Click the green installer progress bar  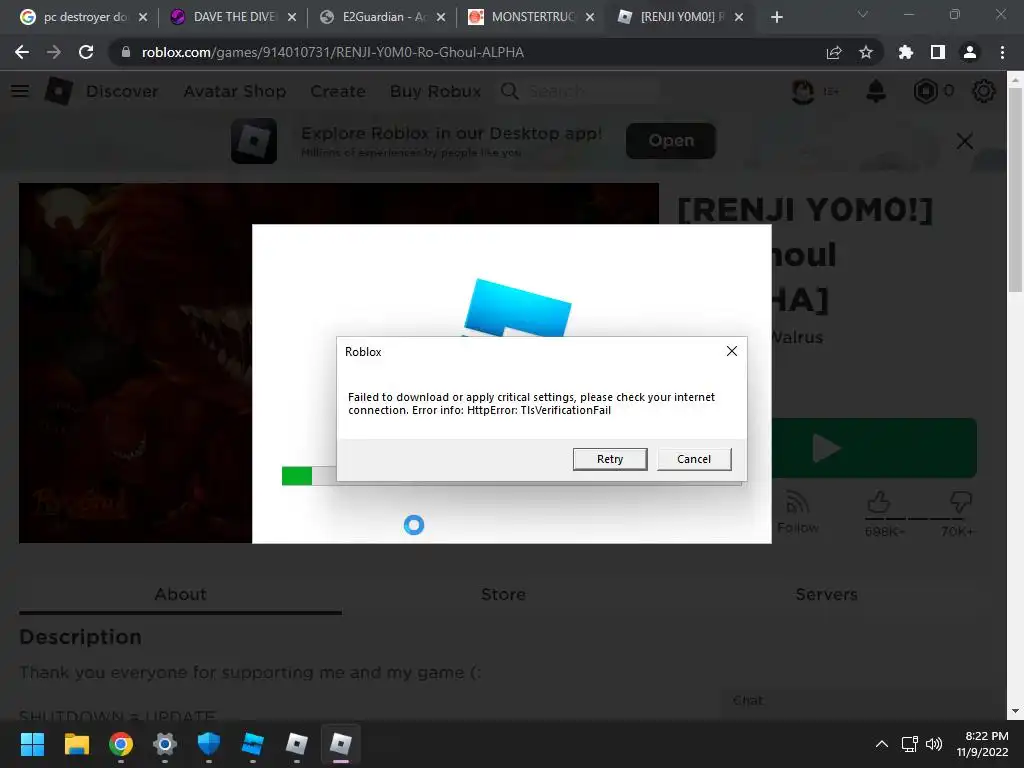(x=296, y=476)
